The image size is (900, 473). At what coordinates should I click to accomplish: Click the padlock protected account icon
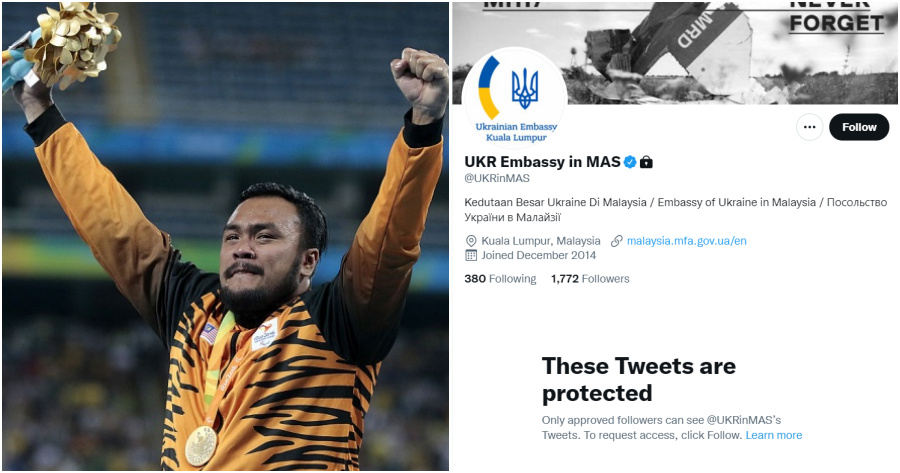click(646, 162)
